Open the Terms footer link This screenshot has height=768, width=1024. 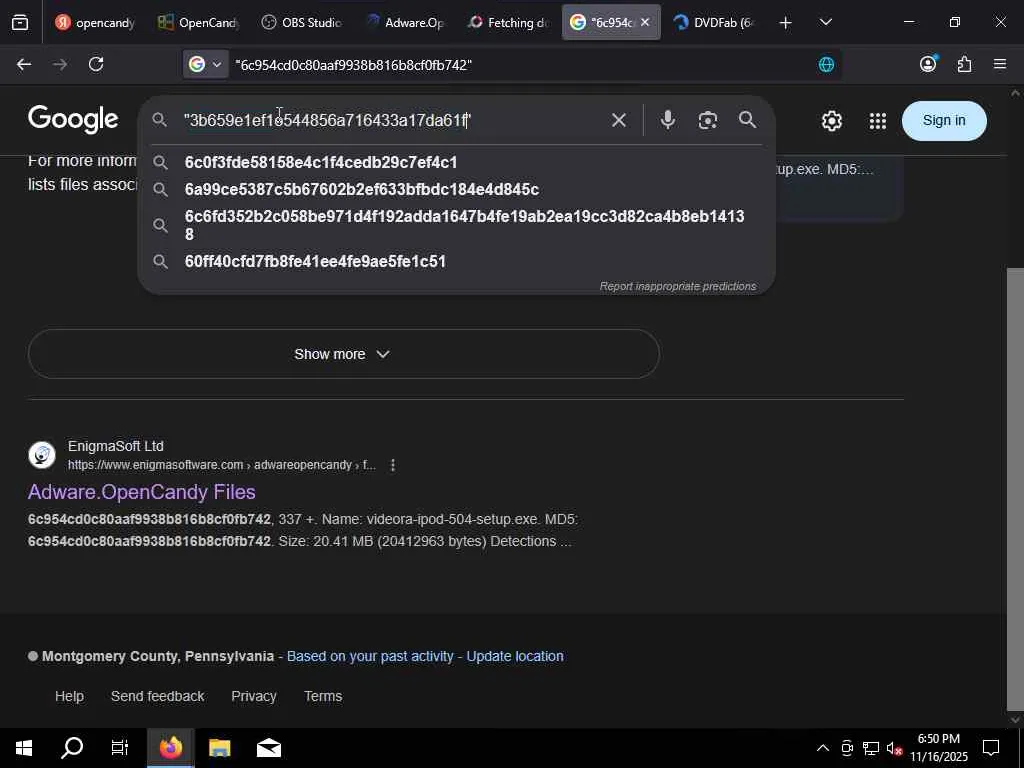(323, 696)
